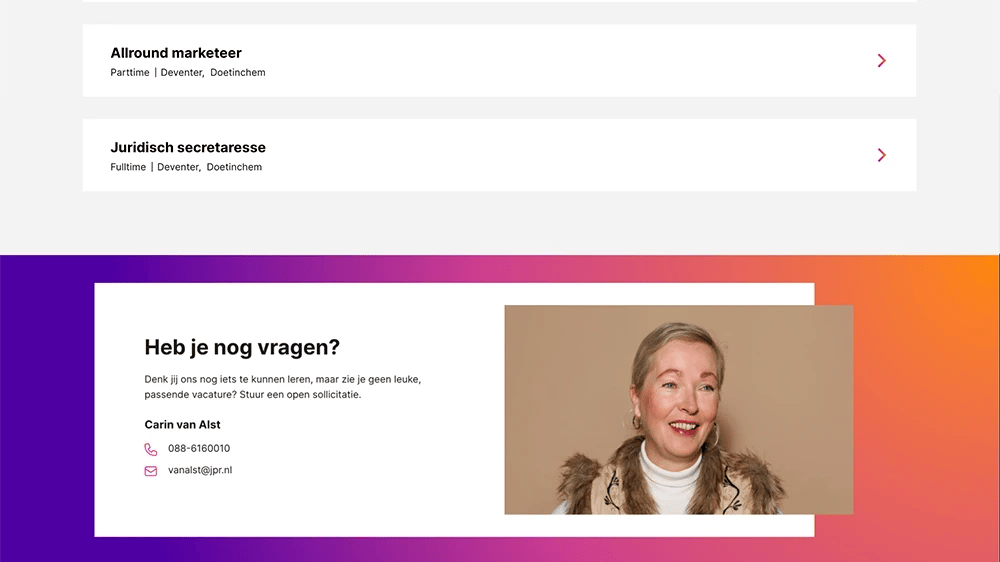1000x562 pixels.
Task: Click the paragraph starting 'Denk jij ons nog iets'
Action: coord(283,387)
